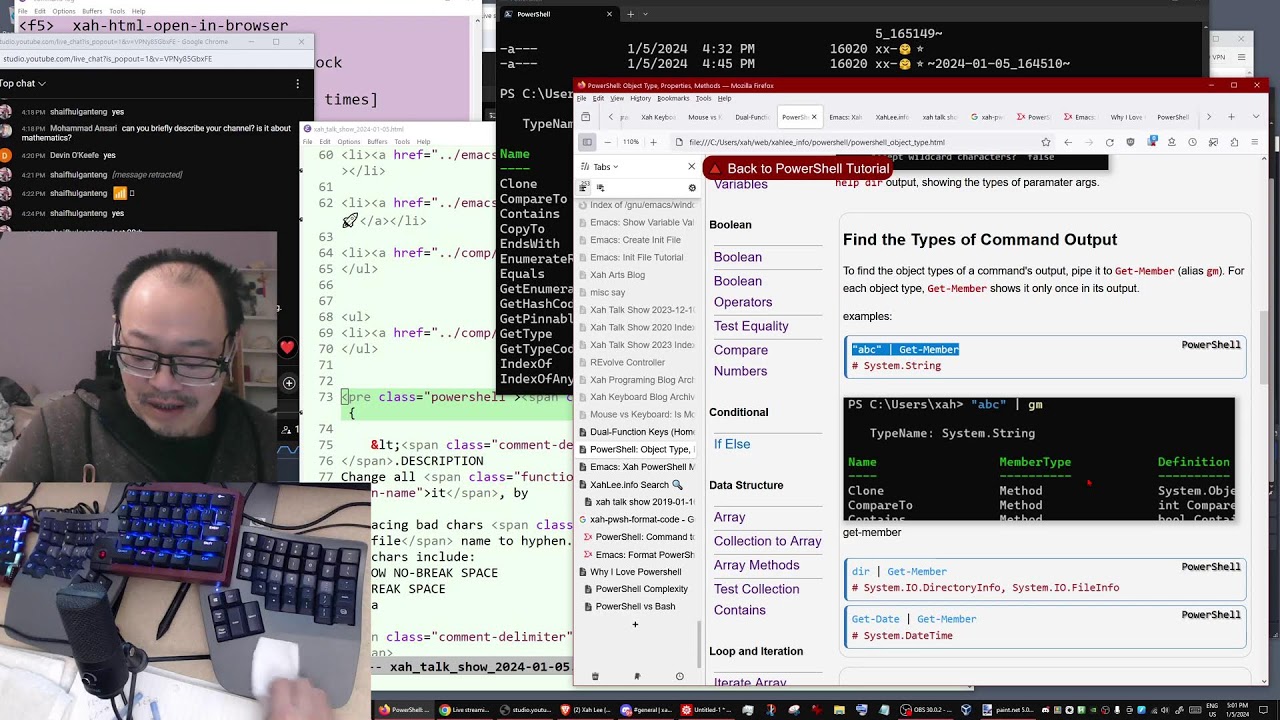
Task: Toggle Firefox sidebar button left of zoom controls
Action: click(x=587, y=142)
